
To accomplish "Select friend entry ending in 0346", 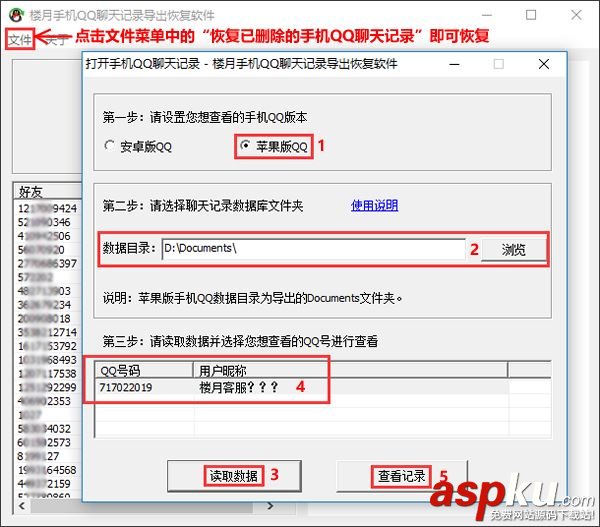I will coord(44,222).
